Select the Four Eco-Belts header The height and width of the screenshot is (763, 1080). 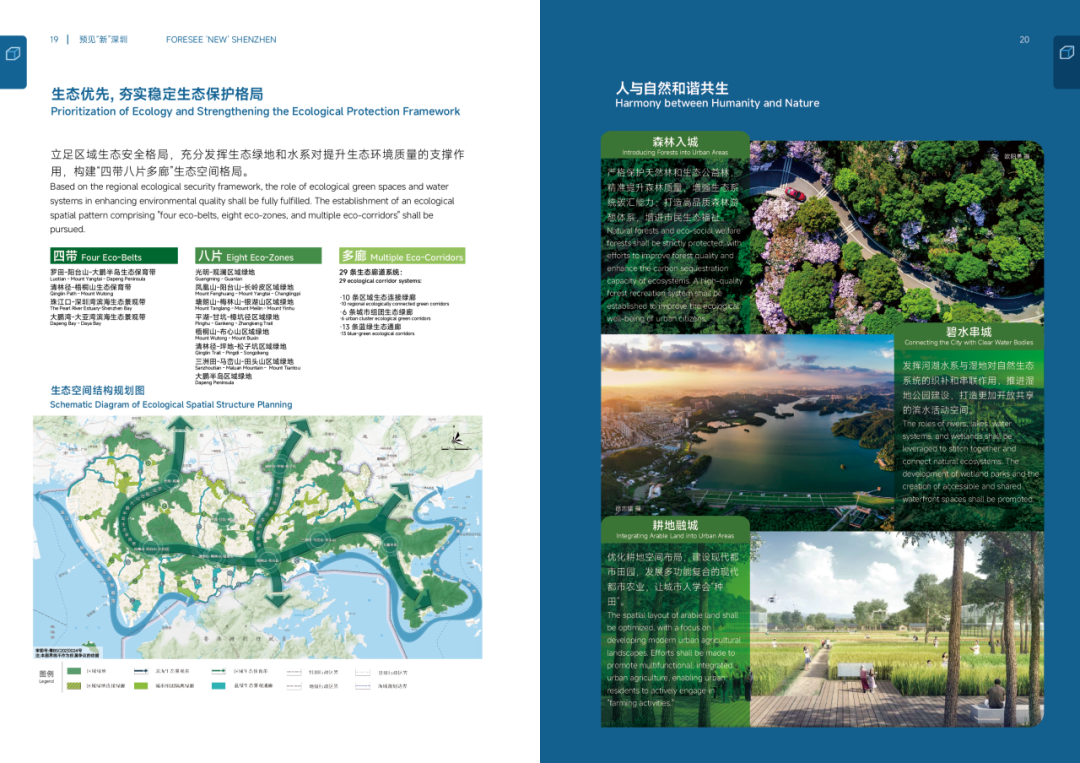114,256
